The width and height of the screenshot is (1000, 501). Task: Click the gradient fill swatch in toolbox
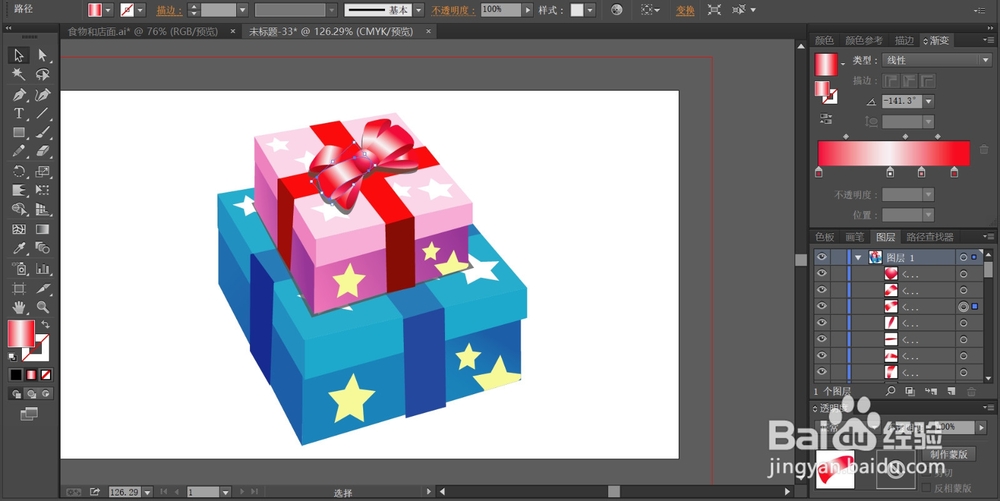click(x=21, y=333)
